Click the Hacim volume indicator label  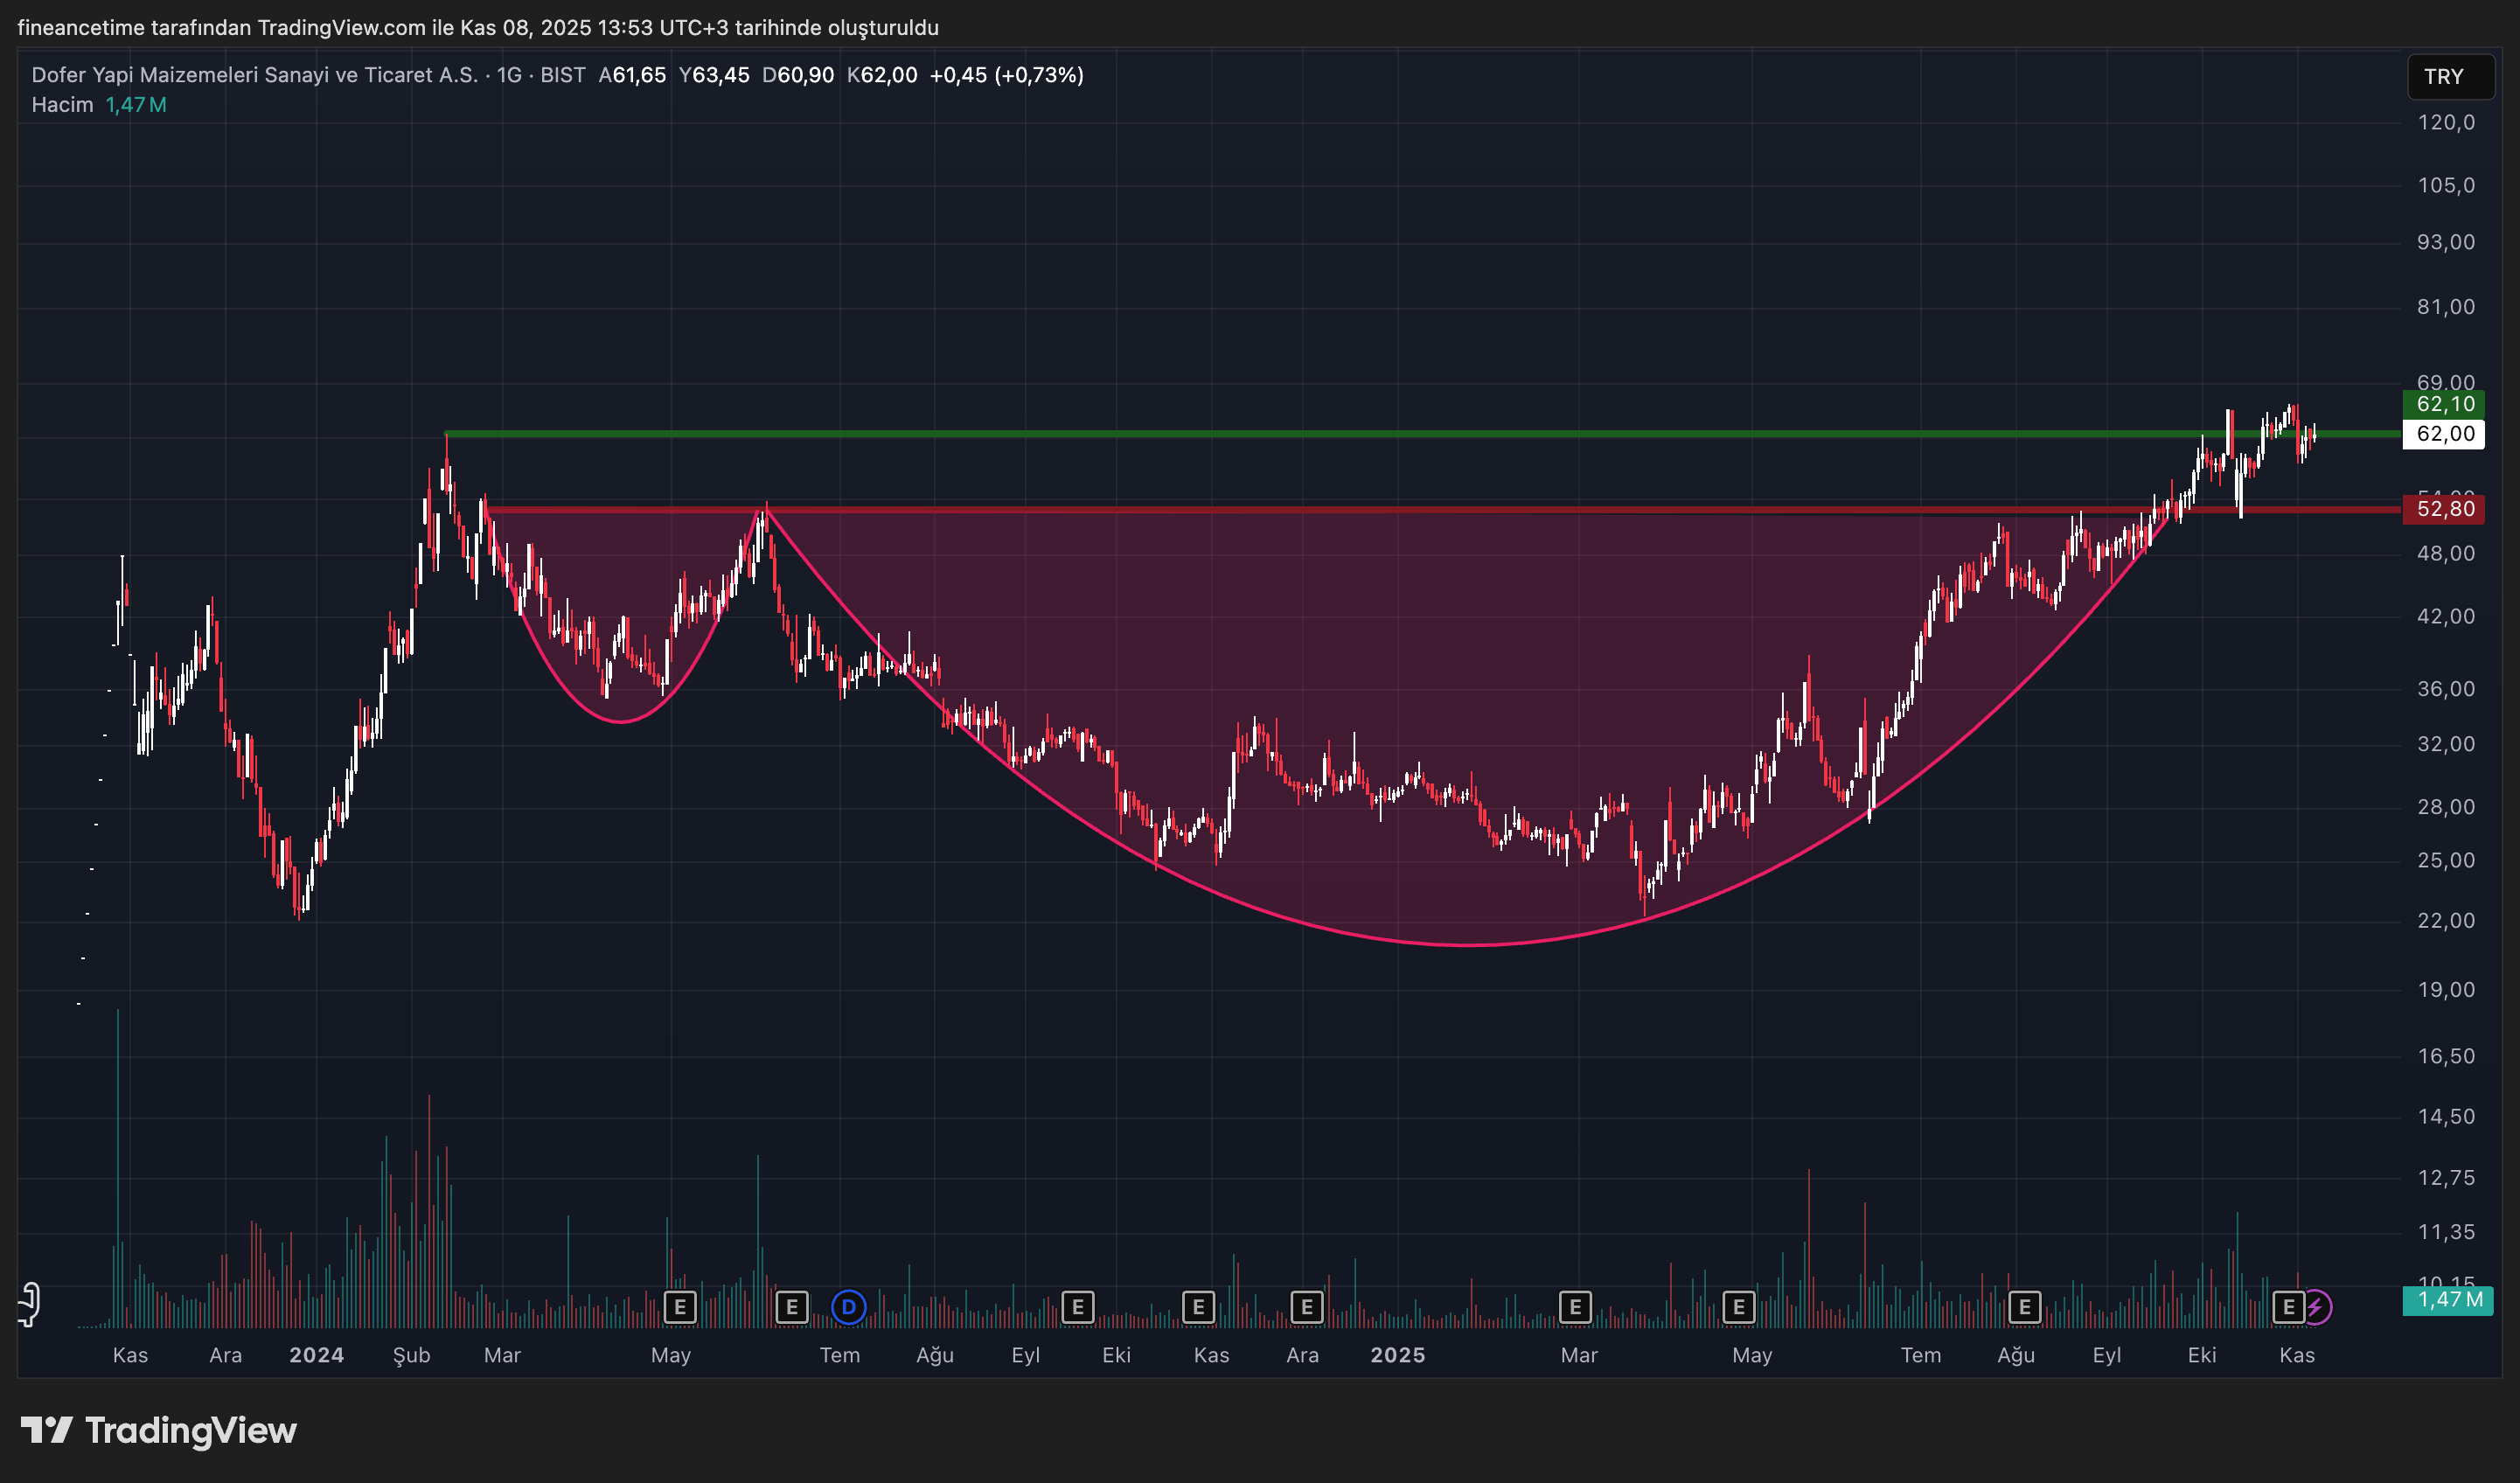pyautogui.click(x=62, y=105)
